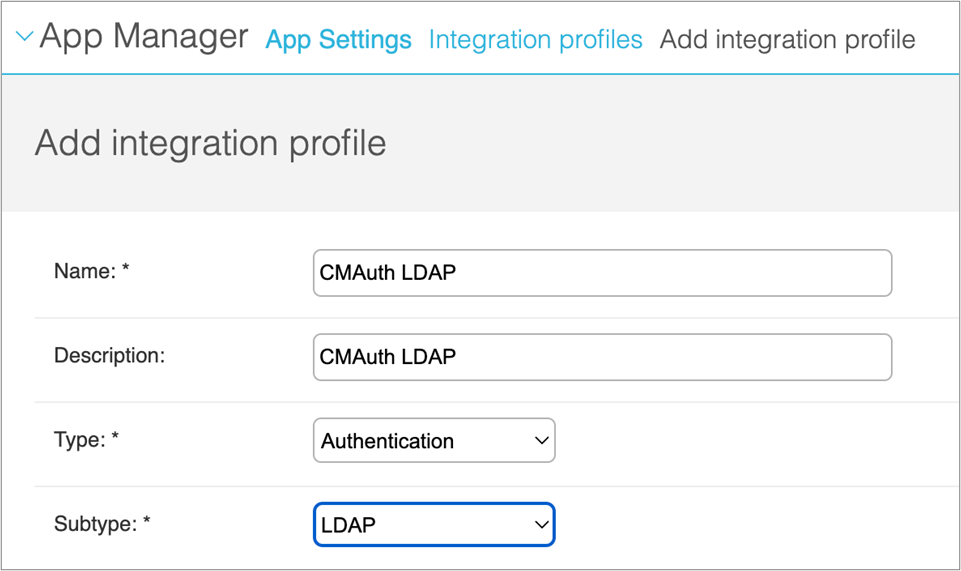Open the Type combo box showing Authentication

point(420,441)
